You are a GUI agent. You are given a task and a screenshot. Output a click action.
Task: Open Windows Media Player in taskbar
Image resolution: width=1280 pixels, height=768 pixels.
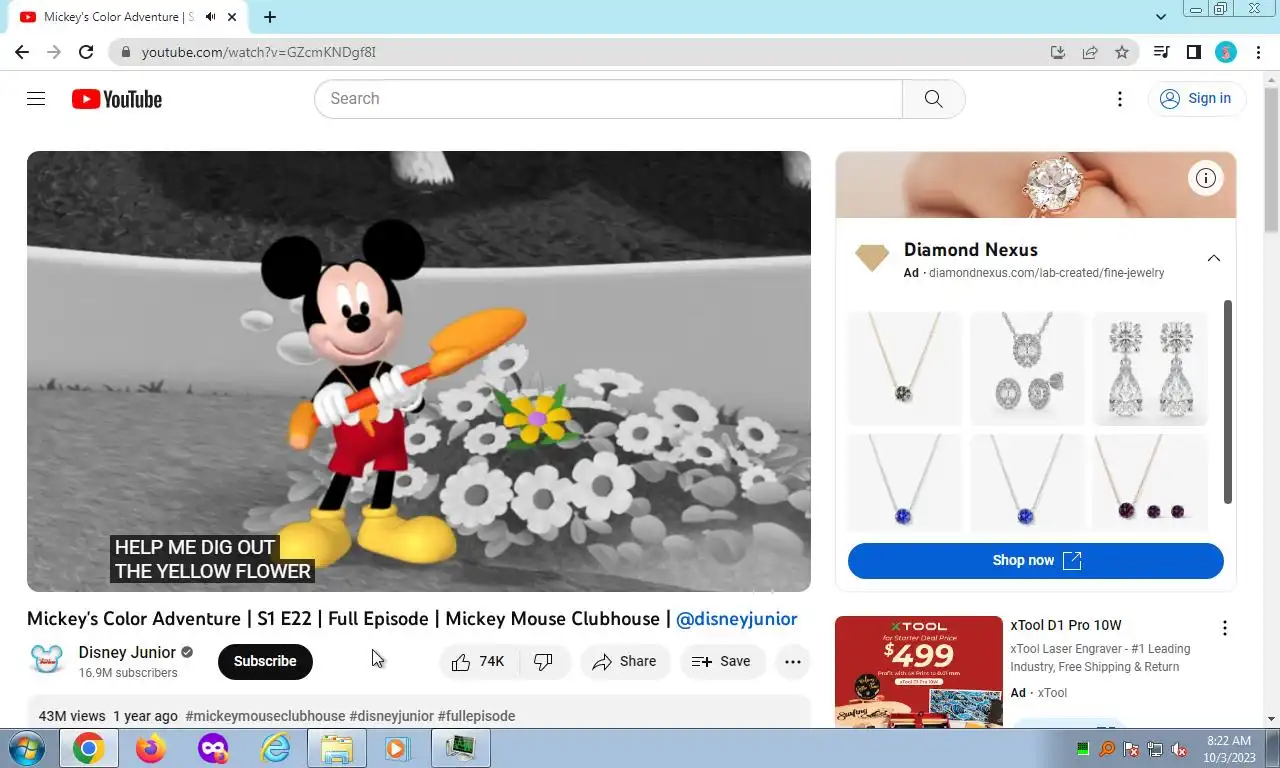(397, 748)
